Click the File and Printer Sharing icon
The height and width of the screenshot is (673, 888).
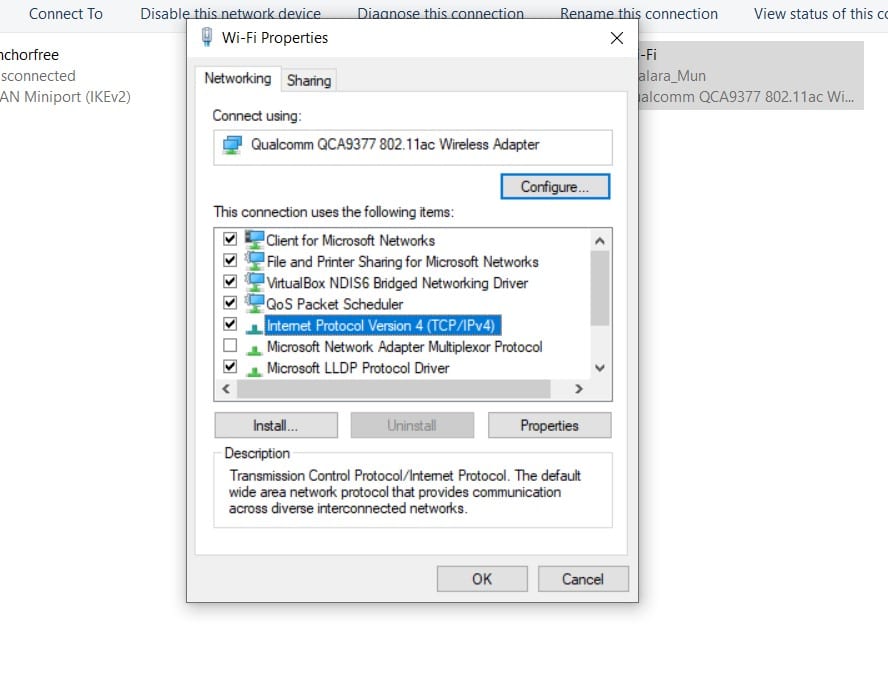click(254, 261)
